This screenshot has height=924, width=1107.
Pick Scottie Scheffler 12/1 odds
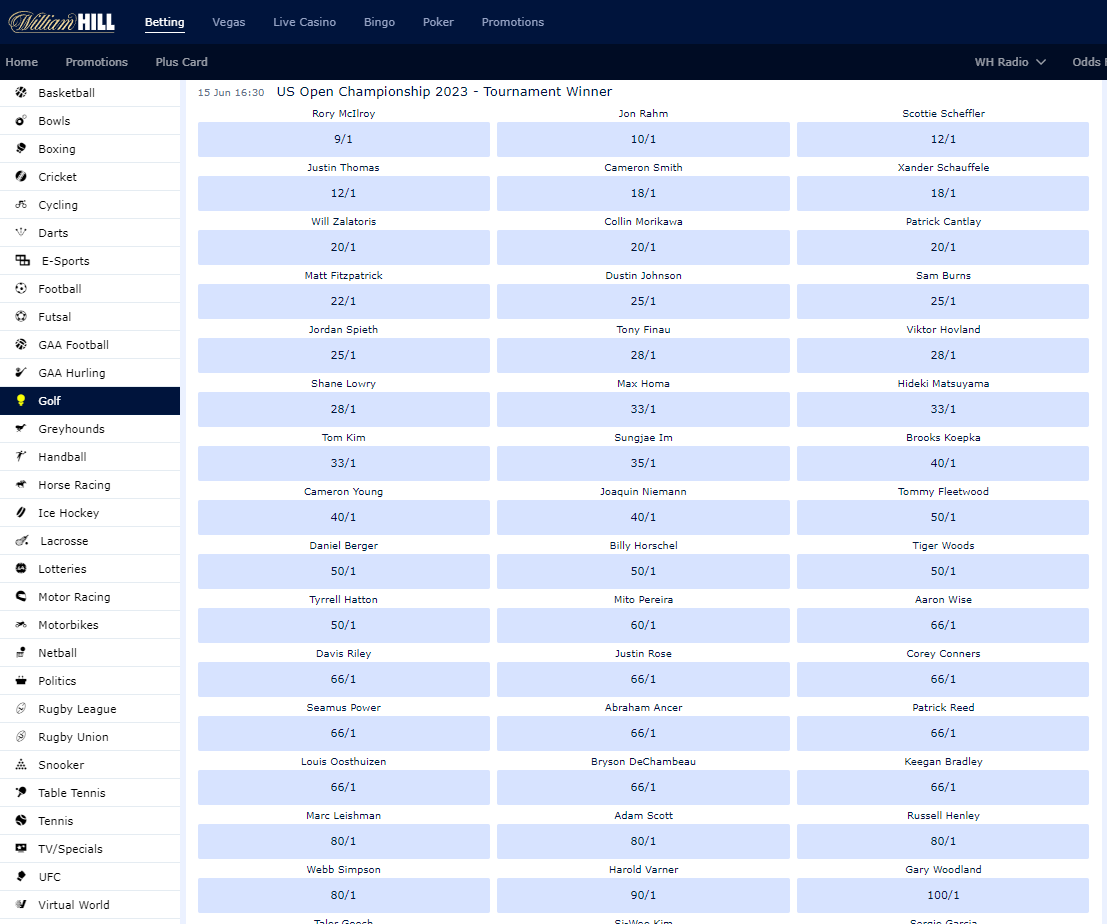[x=943, y=139]
